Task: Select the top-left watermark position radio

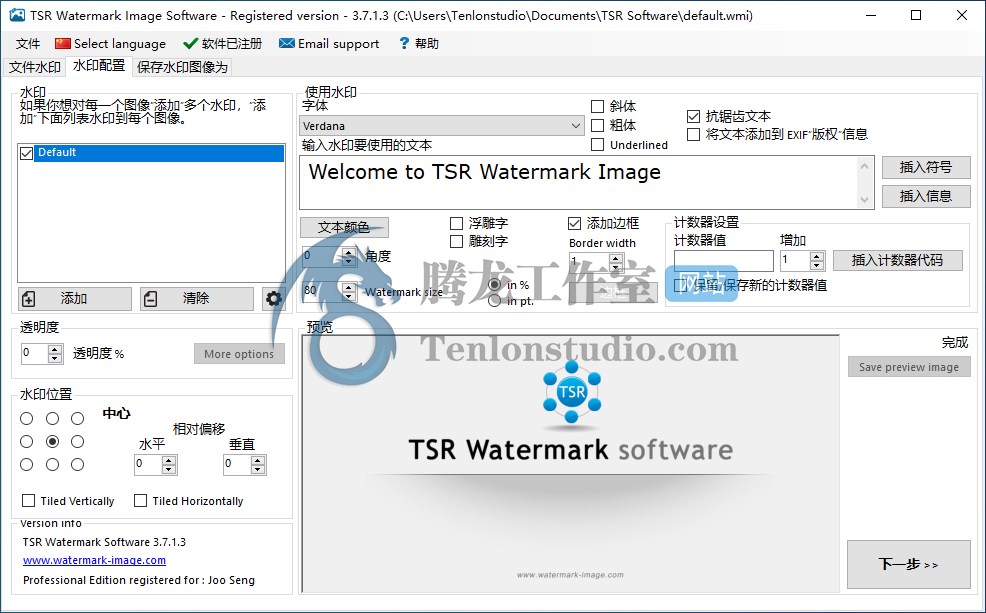Action: pyautogui.click(x=26, y=418)
